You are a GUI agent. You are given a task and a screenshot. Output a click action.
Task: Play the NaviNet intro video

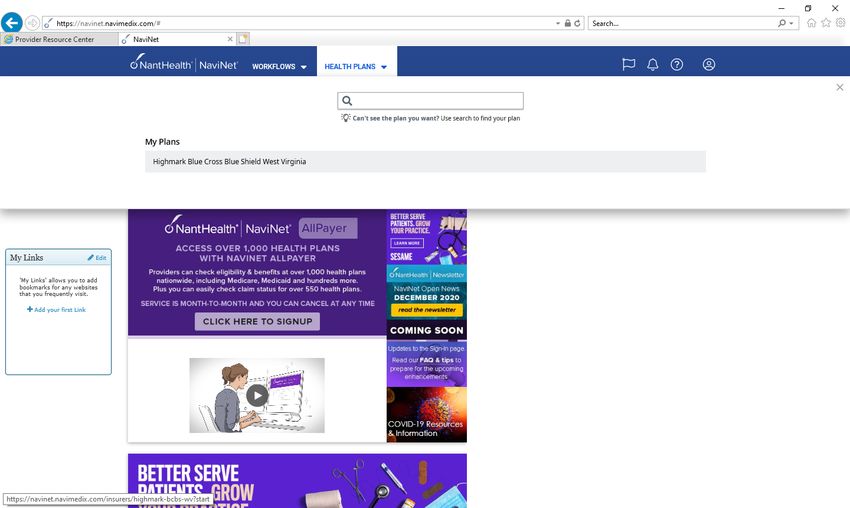point(257,395)
